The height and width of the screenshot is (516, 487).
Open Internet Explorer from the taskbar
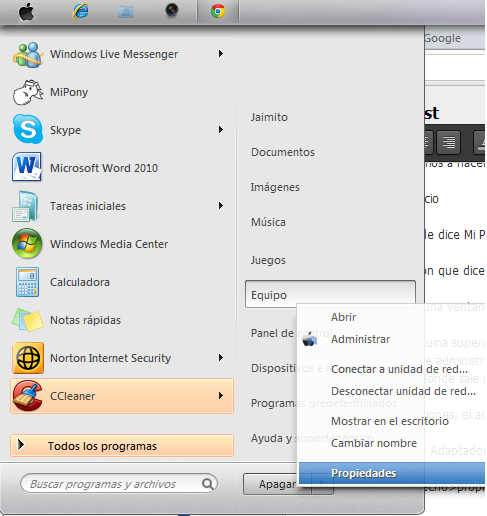tap(81, 11)
